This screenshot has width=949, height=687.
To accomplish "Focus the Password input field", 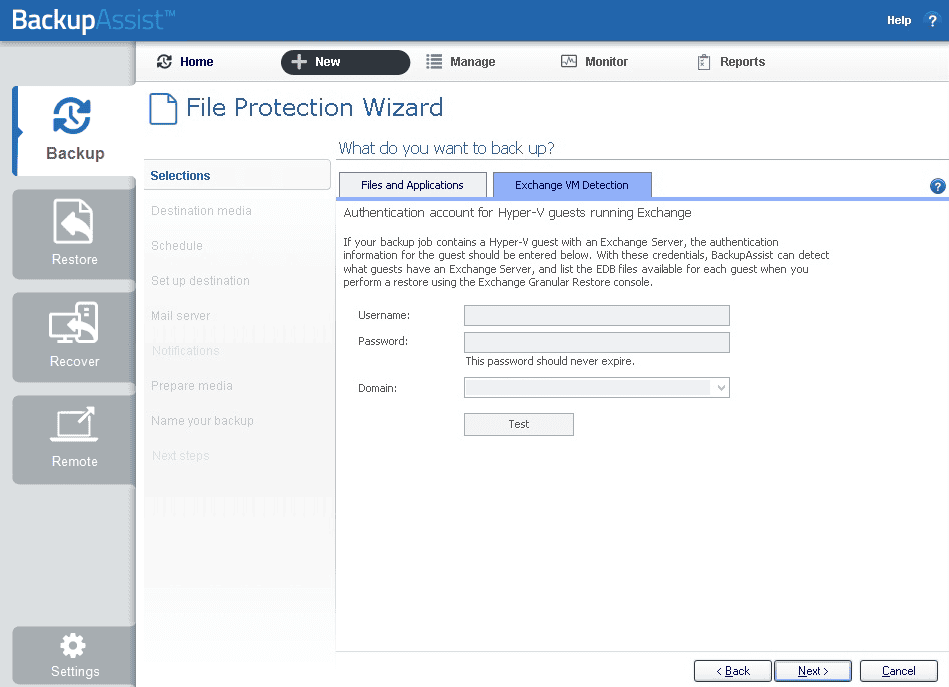I will (x=596, y=343).
